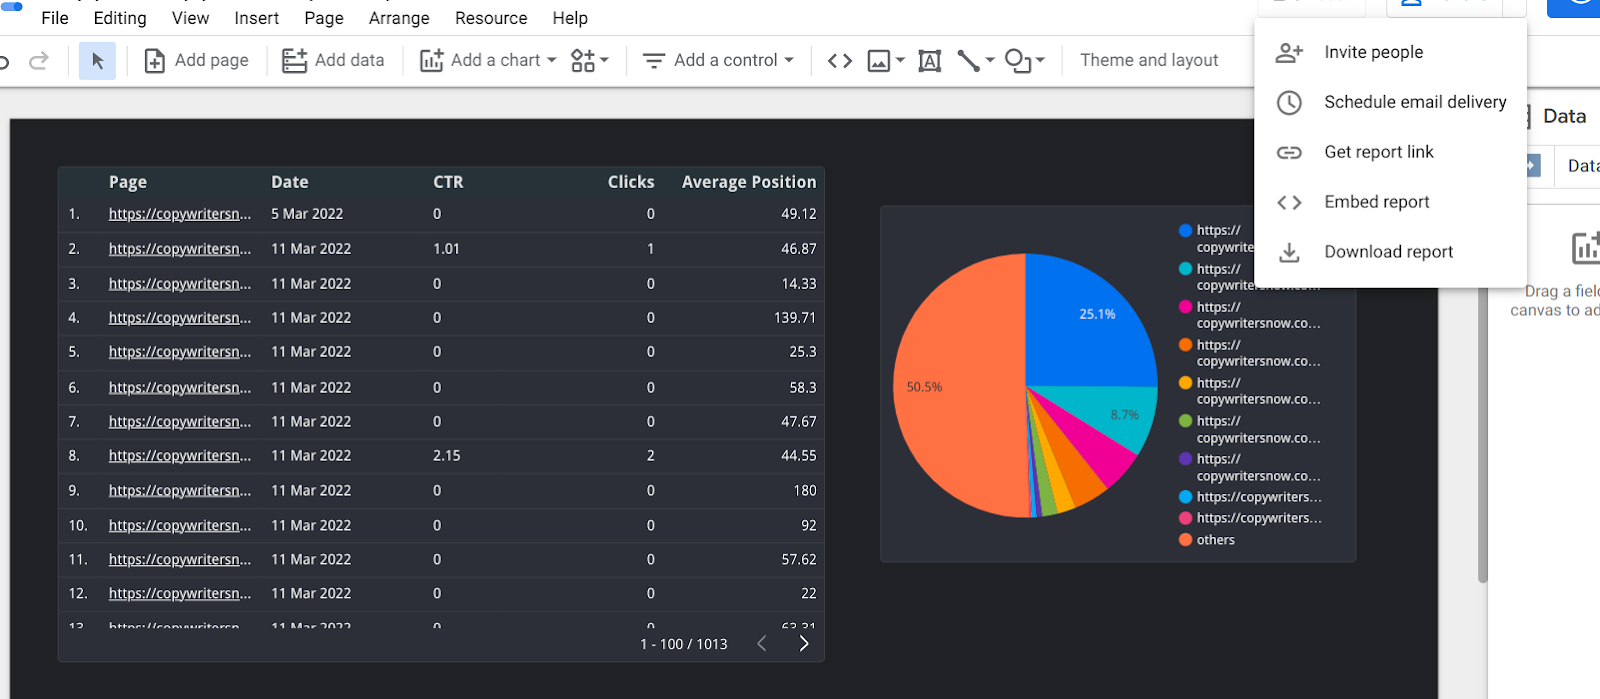The width and height of the screenshot is (1600, 699).
Task: Sort table by Clicks column header
Action: pos(631,182)
